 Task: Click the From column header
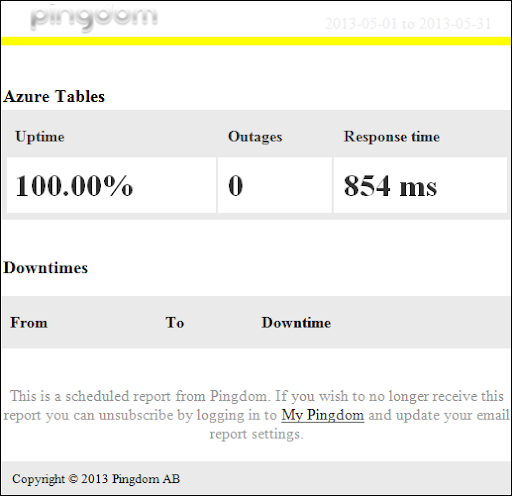29,323
